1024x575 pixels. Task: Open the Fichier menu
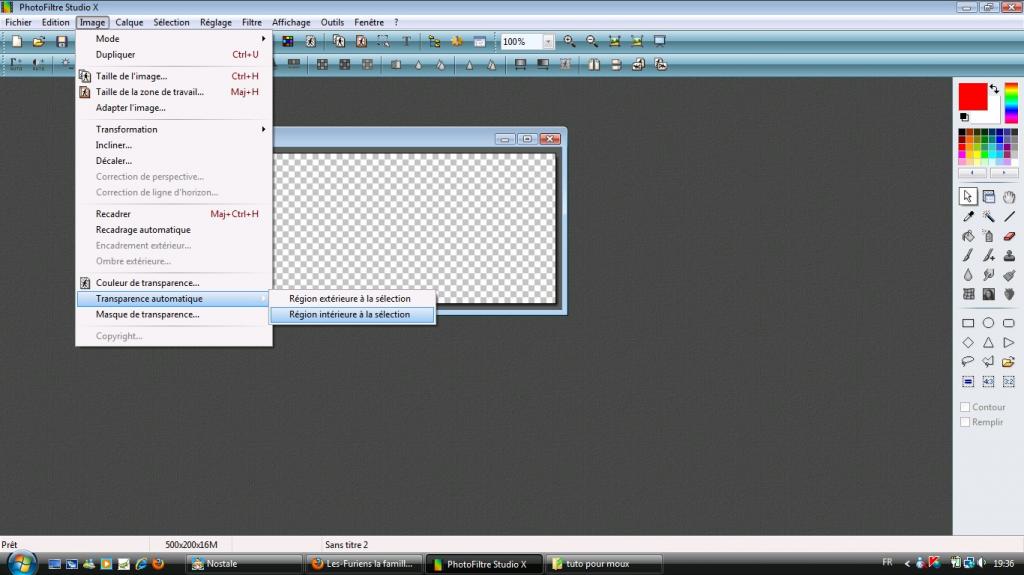(x=18, y=22)
